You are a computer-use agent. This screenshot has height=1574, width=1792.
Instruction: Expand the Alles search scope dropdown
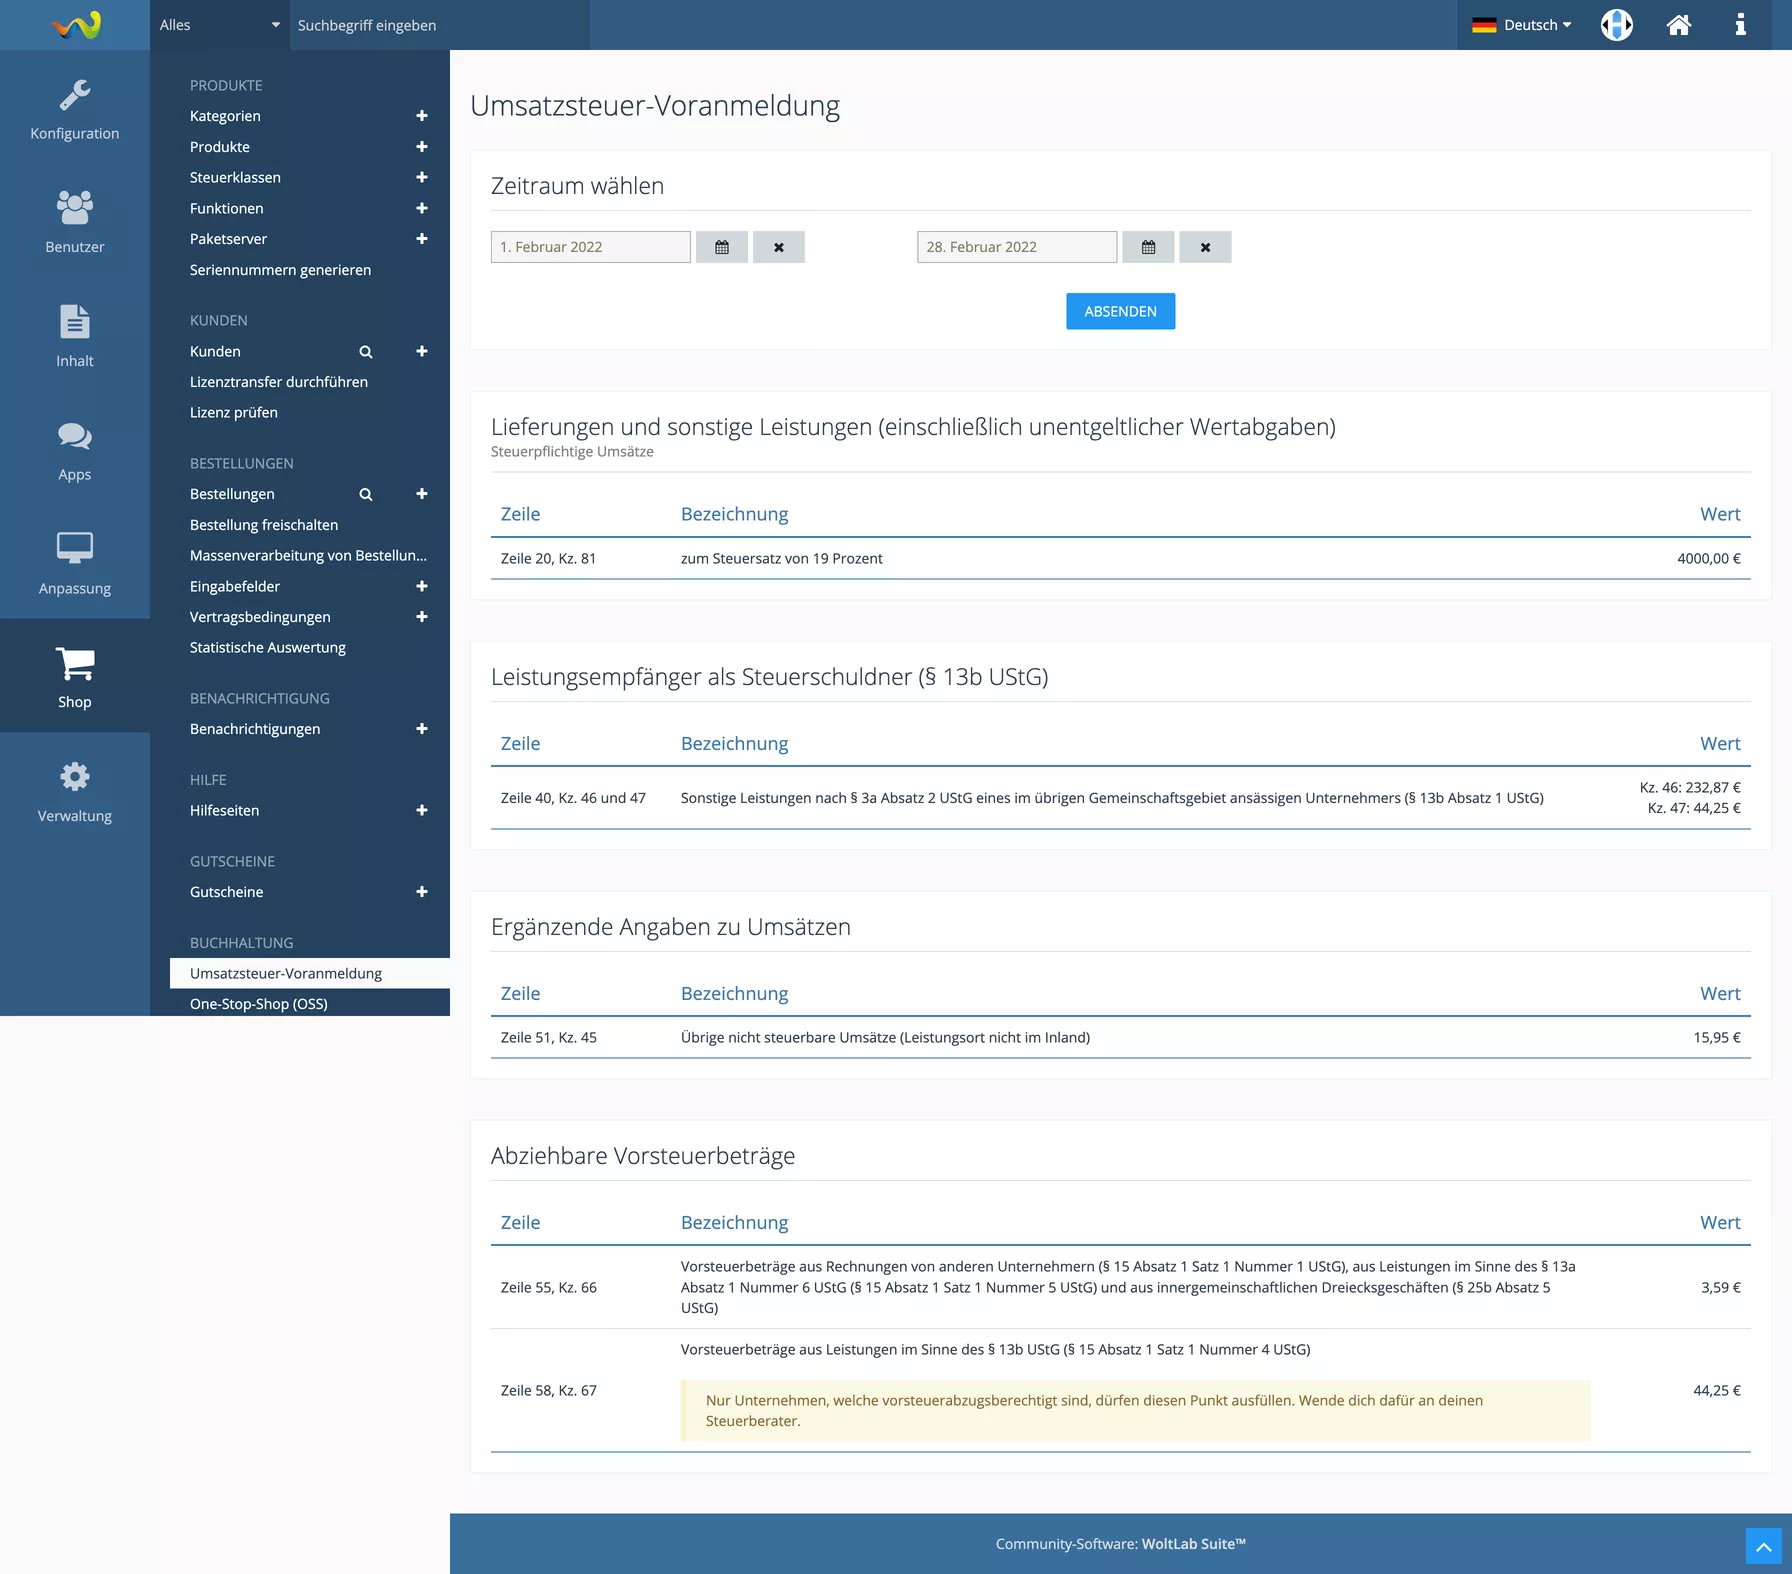219,25
